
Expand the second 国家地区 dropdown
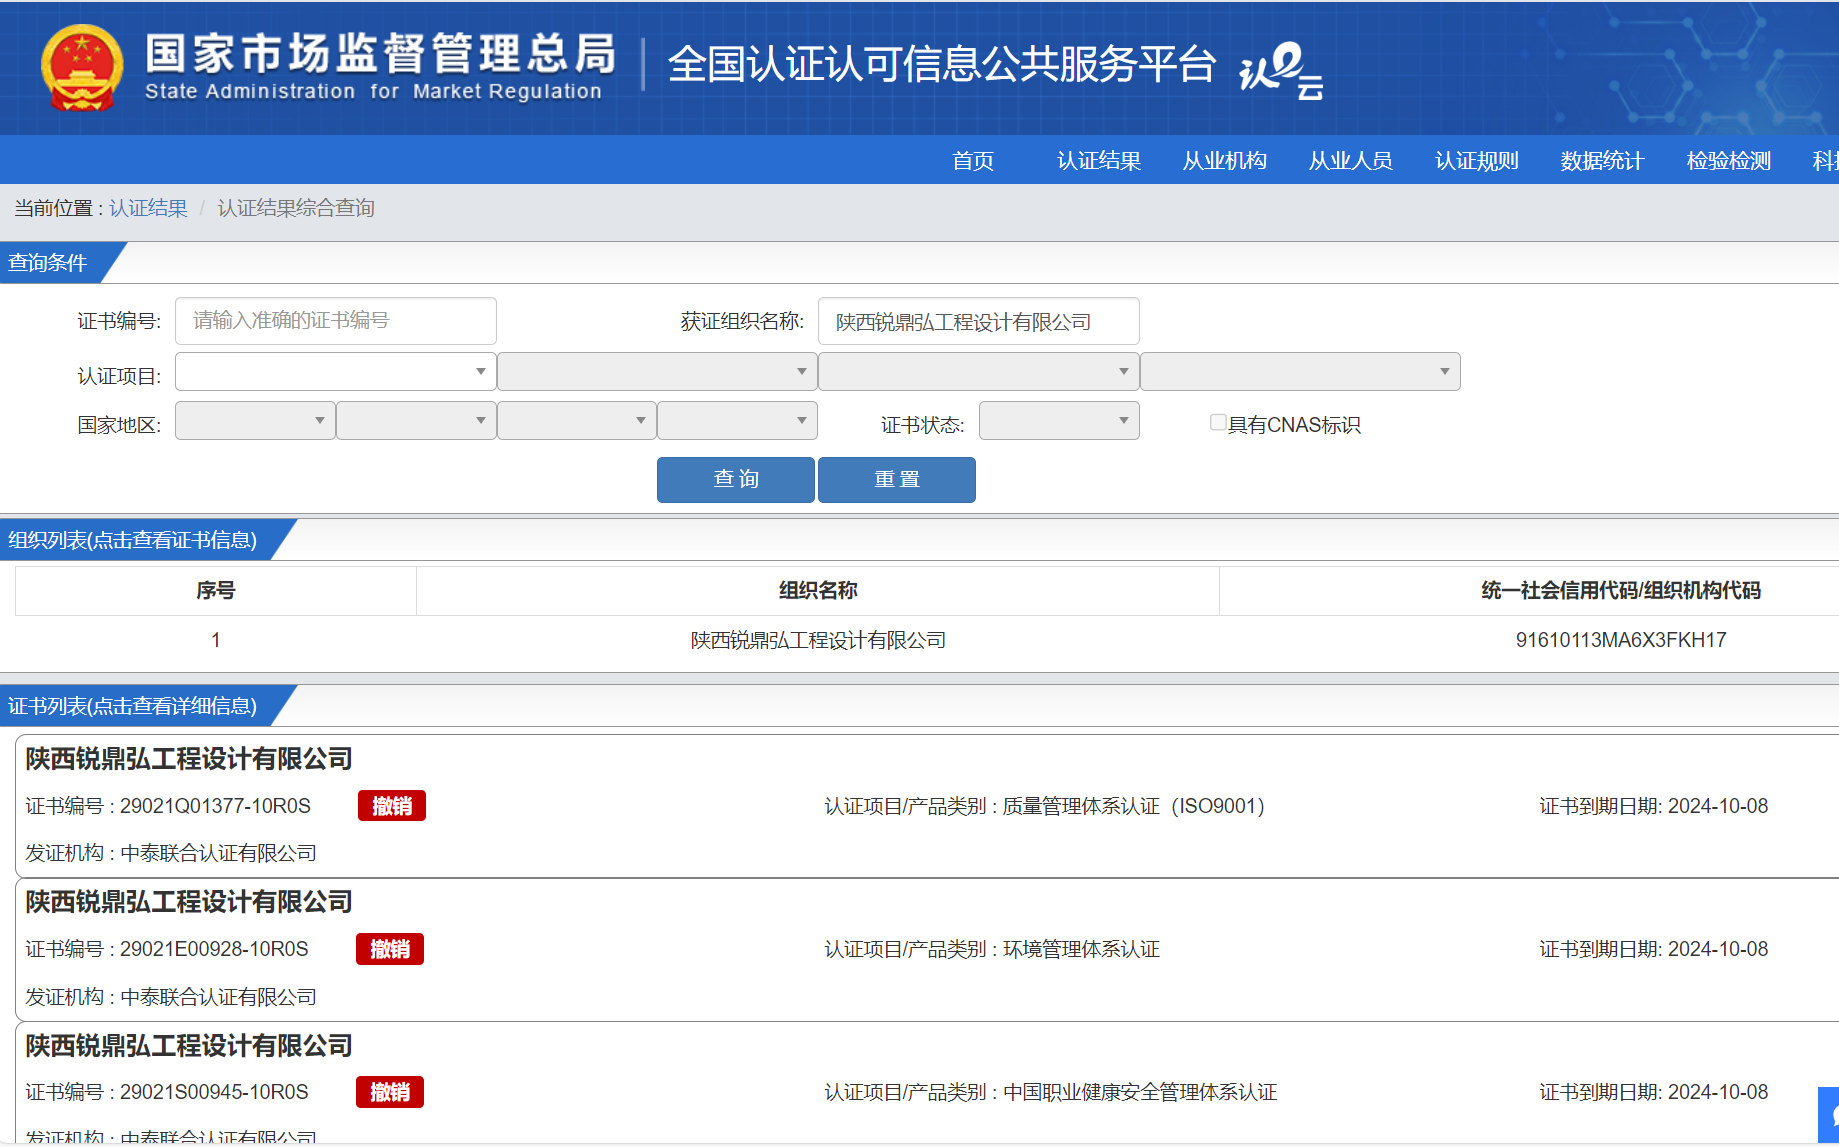point(416,420)
